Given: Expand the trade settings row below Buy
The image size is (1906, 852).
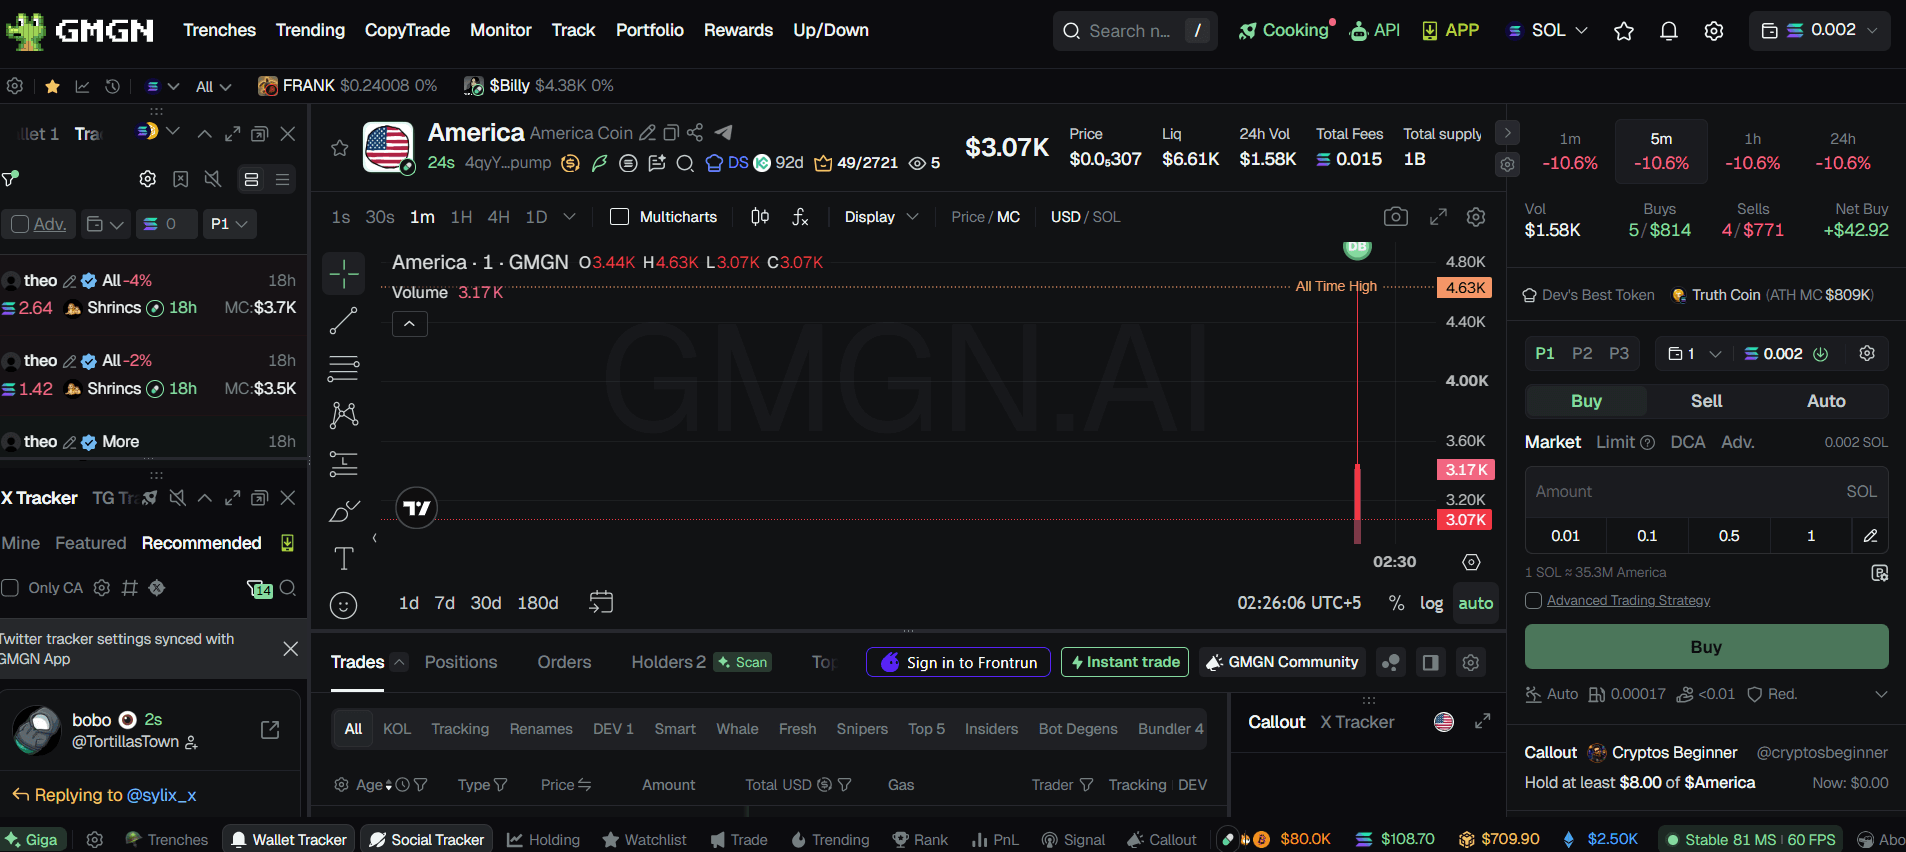Looking at the screenshot, I should [1880, 694].
